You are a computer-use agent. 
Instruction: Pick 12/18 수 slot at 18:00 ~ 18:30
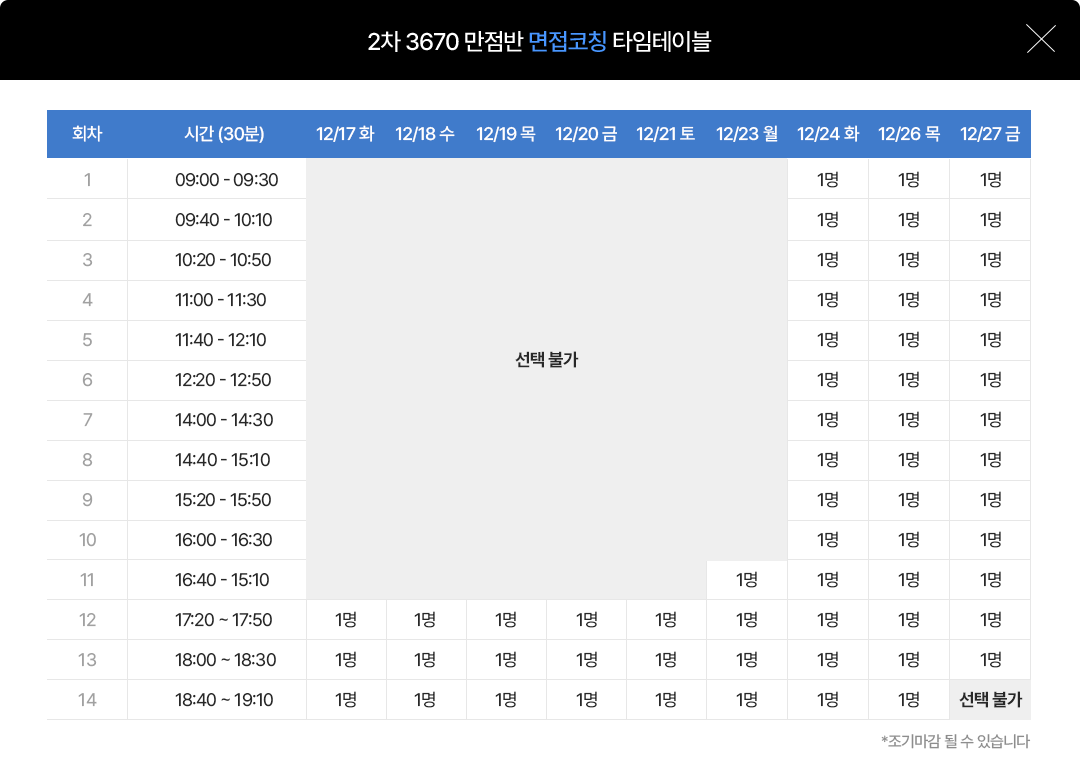click(426, 660)
